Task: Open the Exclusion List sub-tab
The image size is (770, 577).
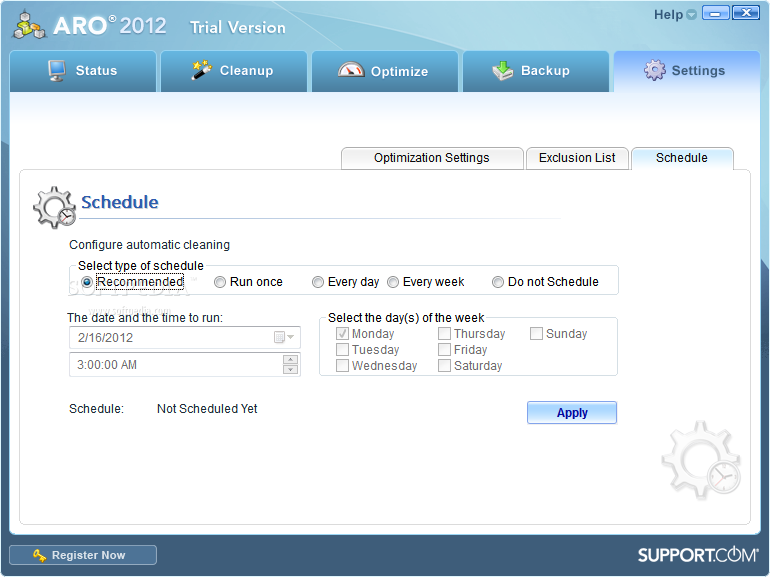Action: (577, 158)
